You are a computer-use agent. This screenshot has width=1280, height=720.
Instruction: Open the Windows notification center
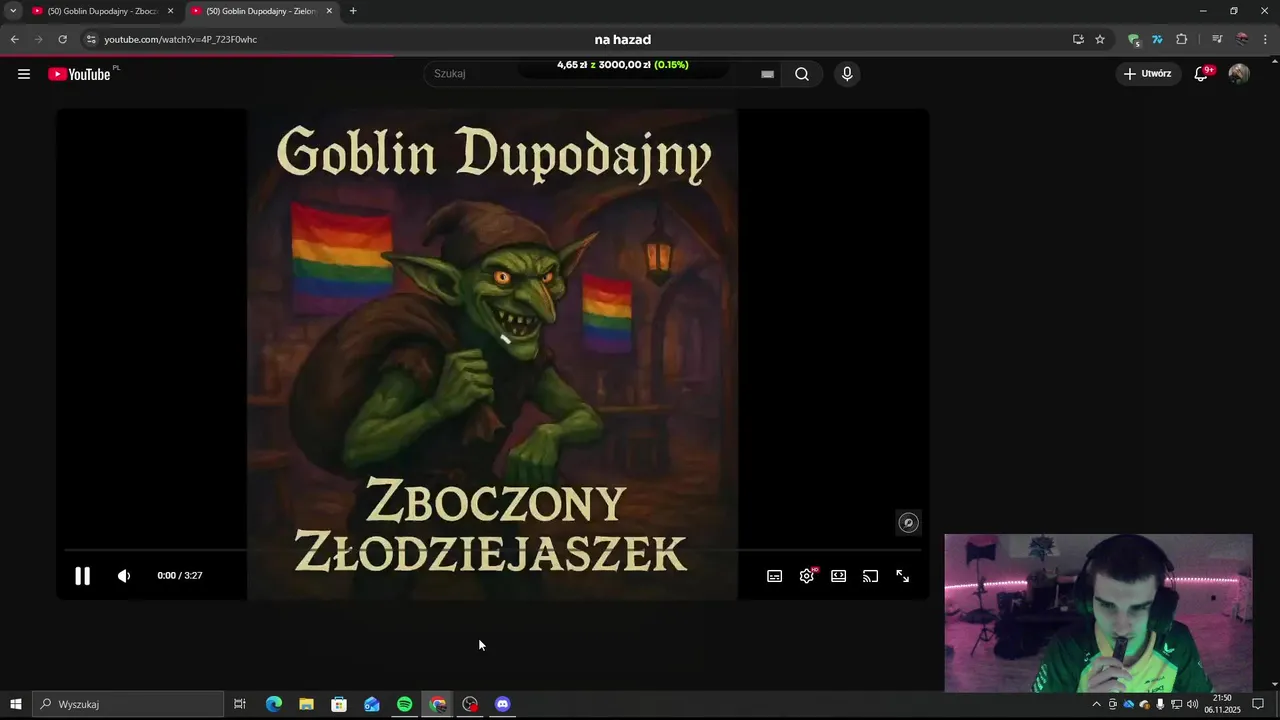1258,705
